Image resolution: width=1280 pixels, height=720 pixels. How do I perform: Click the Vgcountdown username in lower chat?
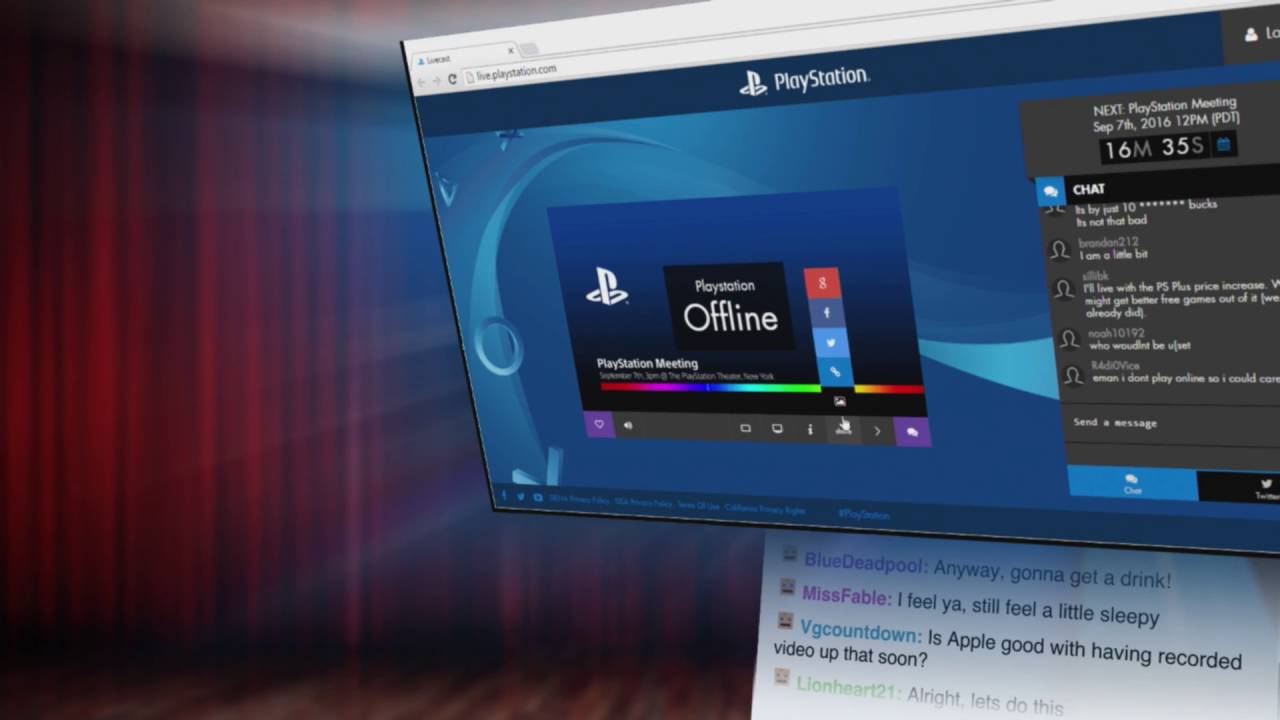click(x=860, y=632)
